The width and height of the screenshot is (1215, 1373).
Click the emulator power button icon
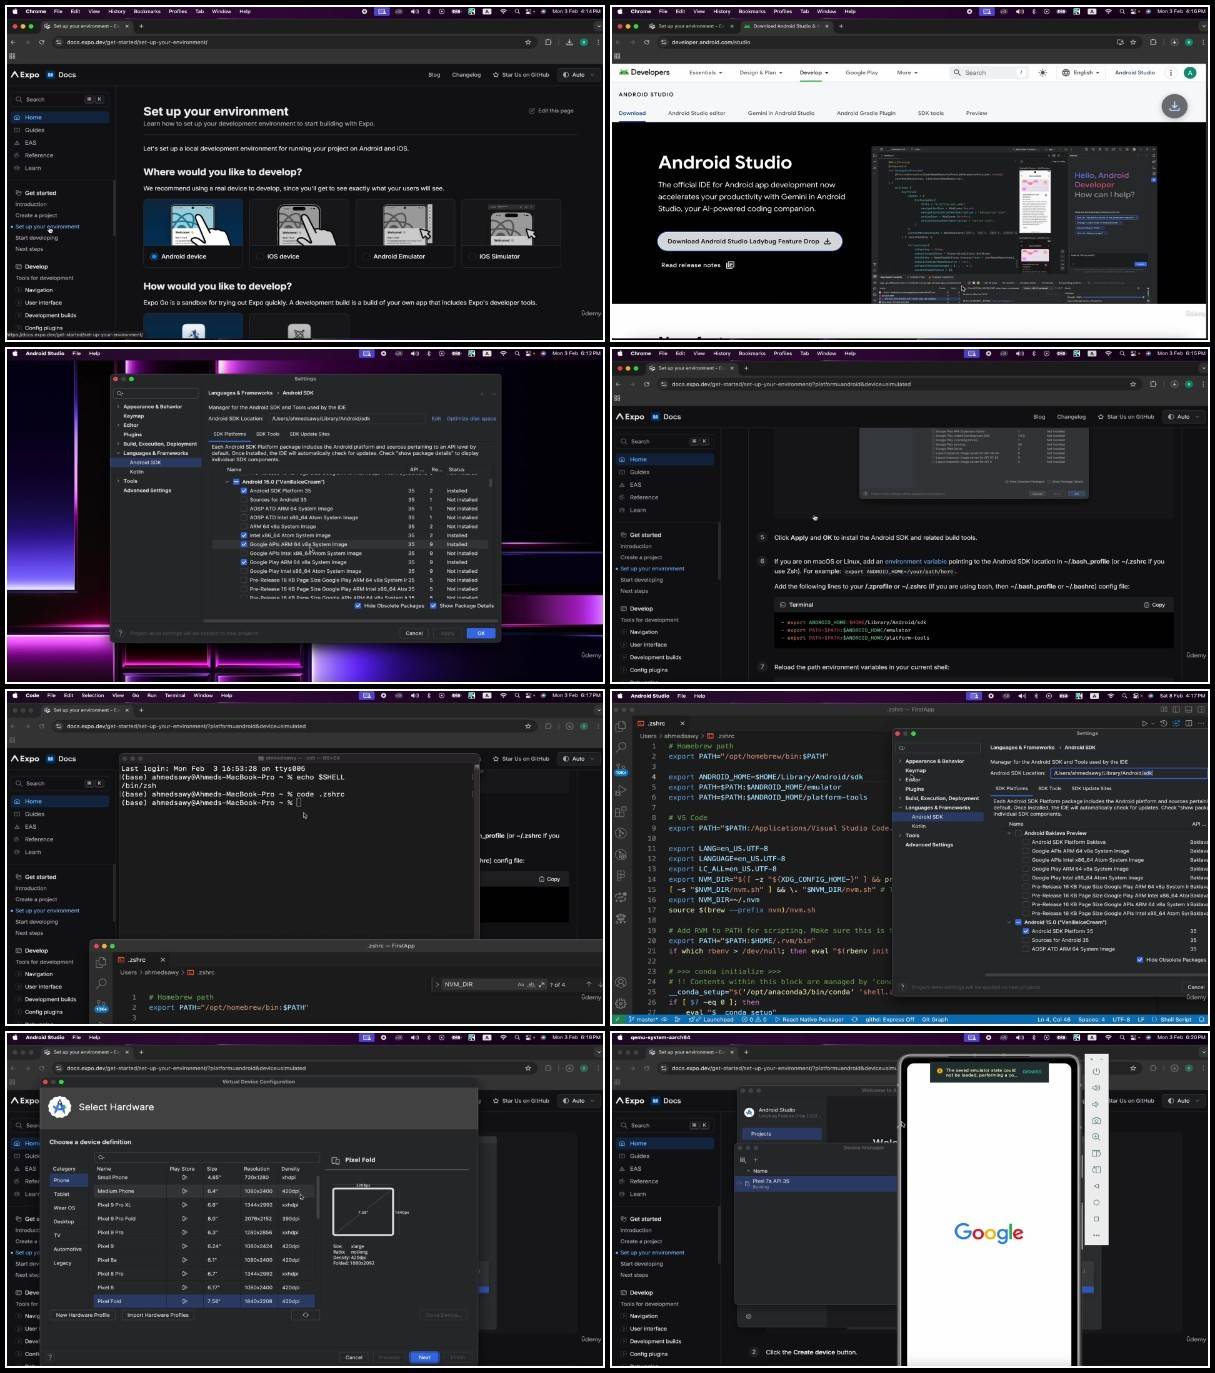1096,1072
